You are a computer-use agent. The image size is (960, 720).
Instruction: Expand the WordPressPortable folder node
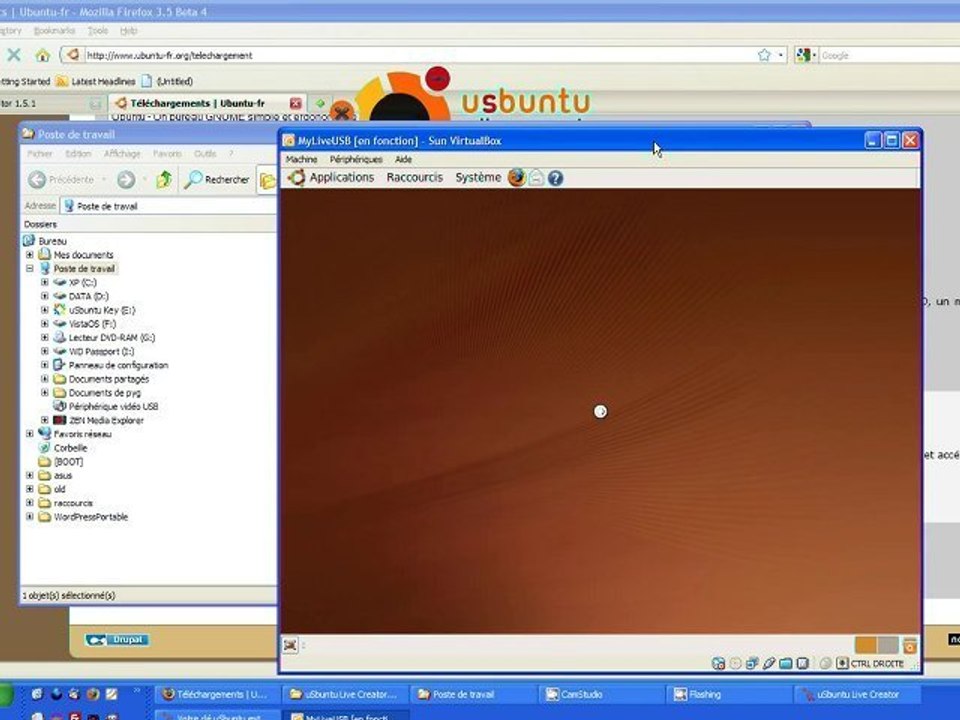[x=29, y=517]
